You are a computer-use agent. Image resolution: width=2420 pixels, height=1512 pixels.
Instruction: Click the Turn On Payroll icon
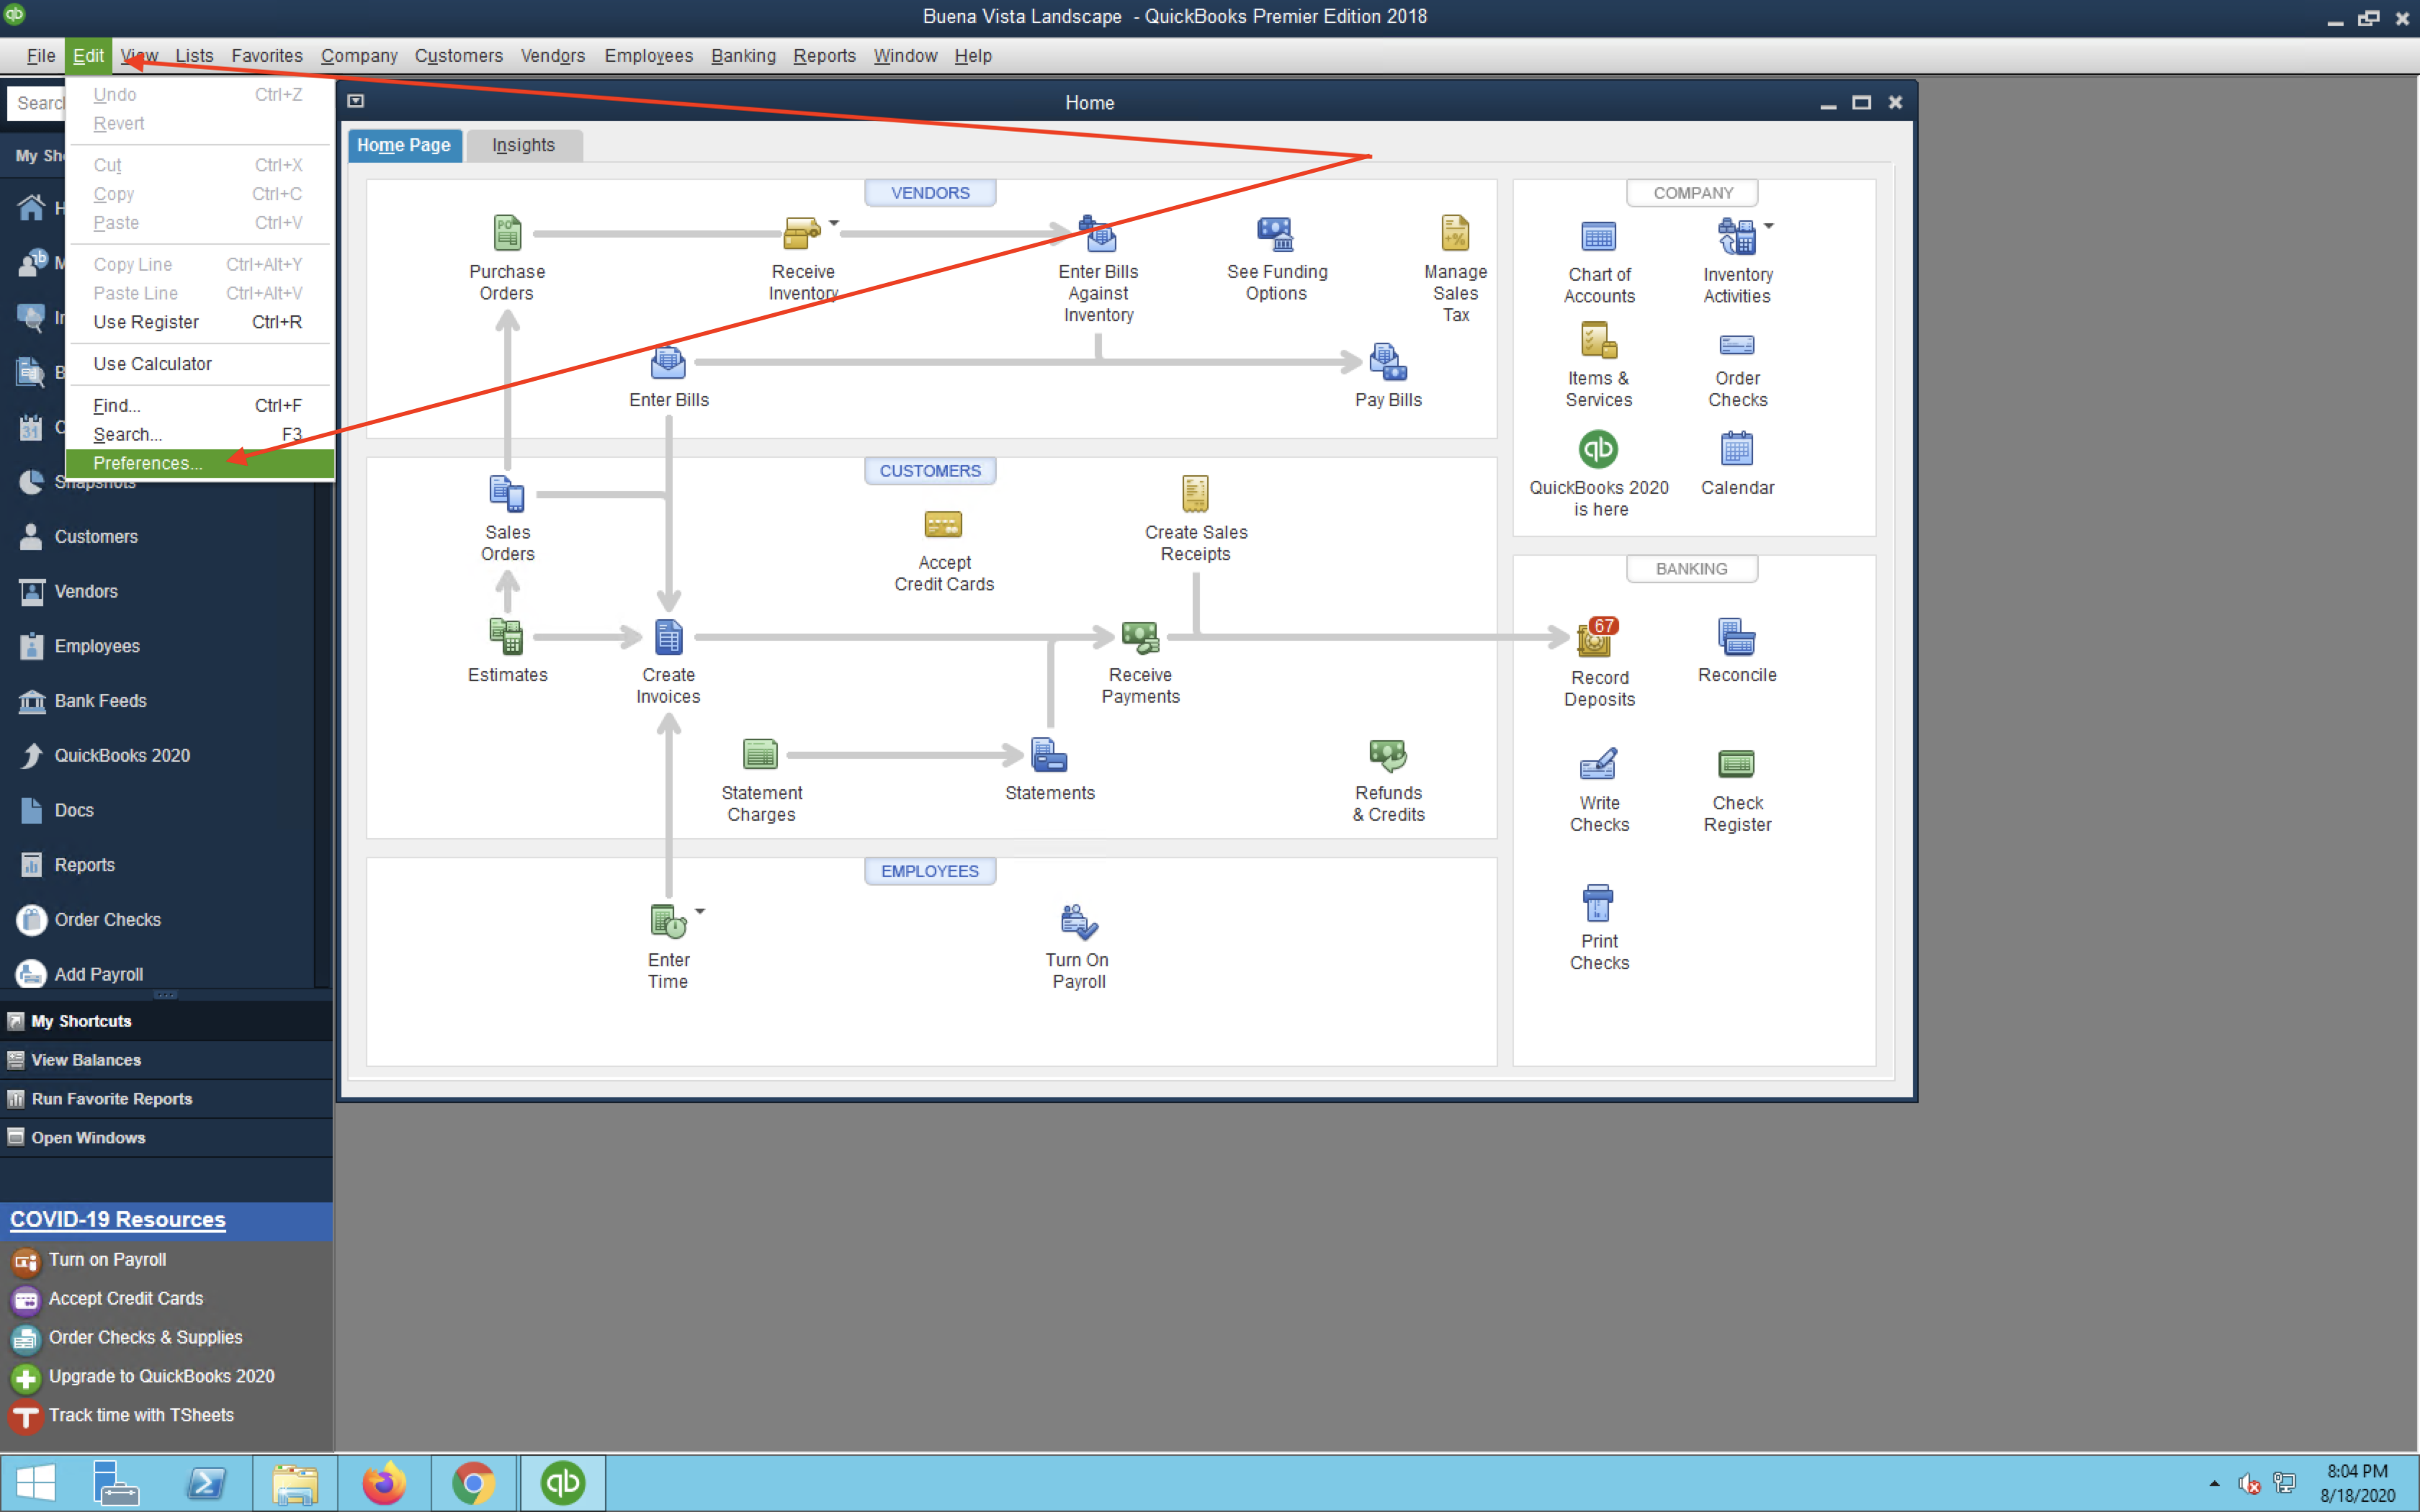(x=1078, y=922)
